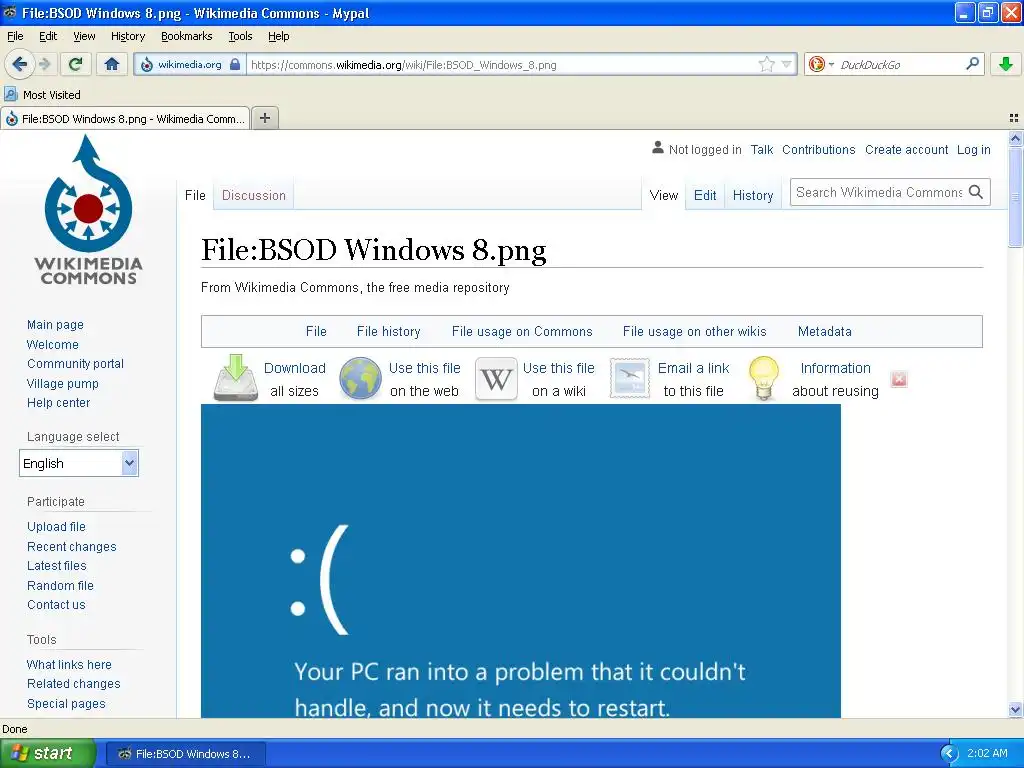Click the magnifier icon in DuckDuckGo search box

972,64
